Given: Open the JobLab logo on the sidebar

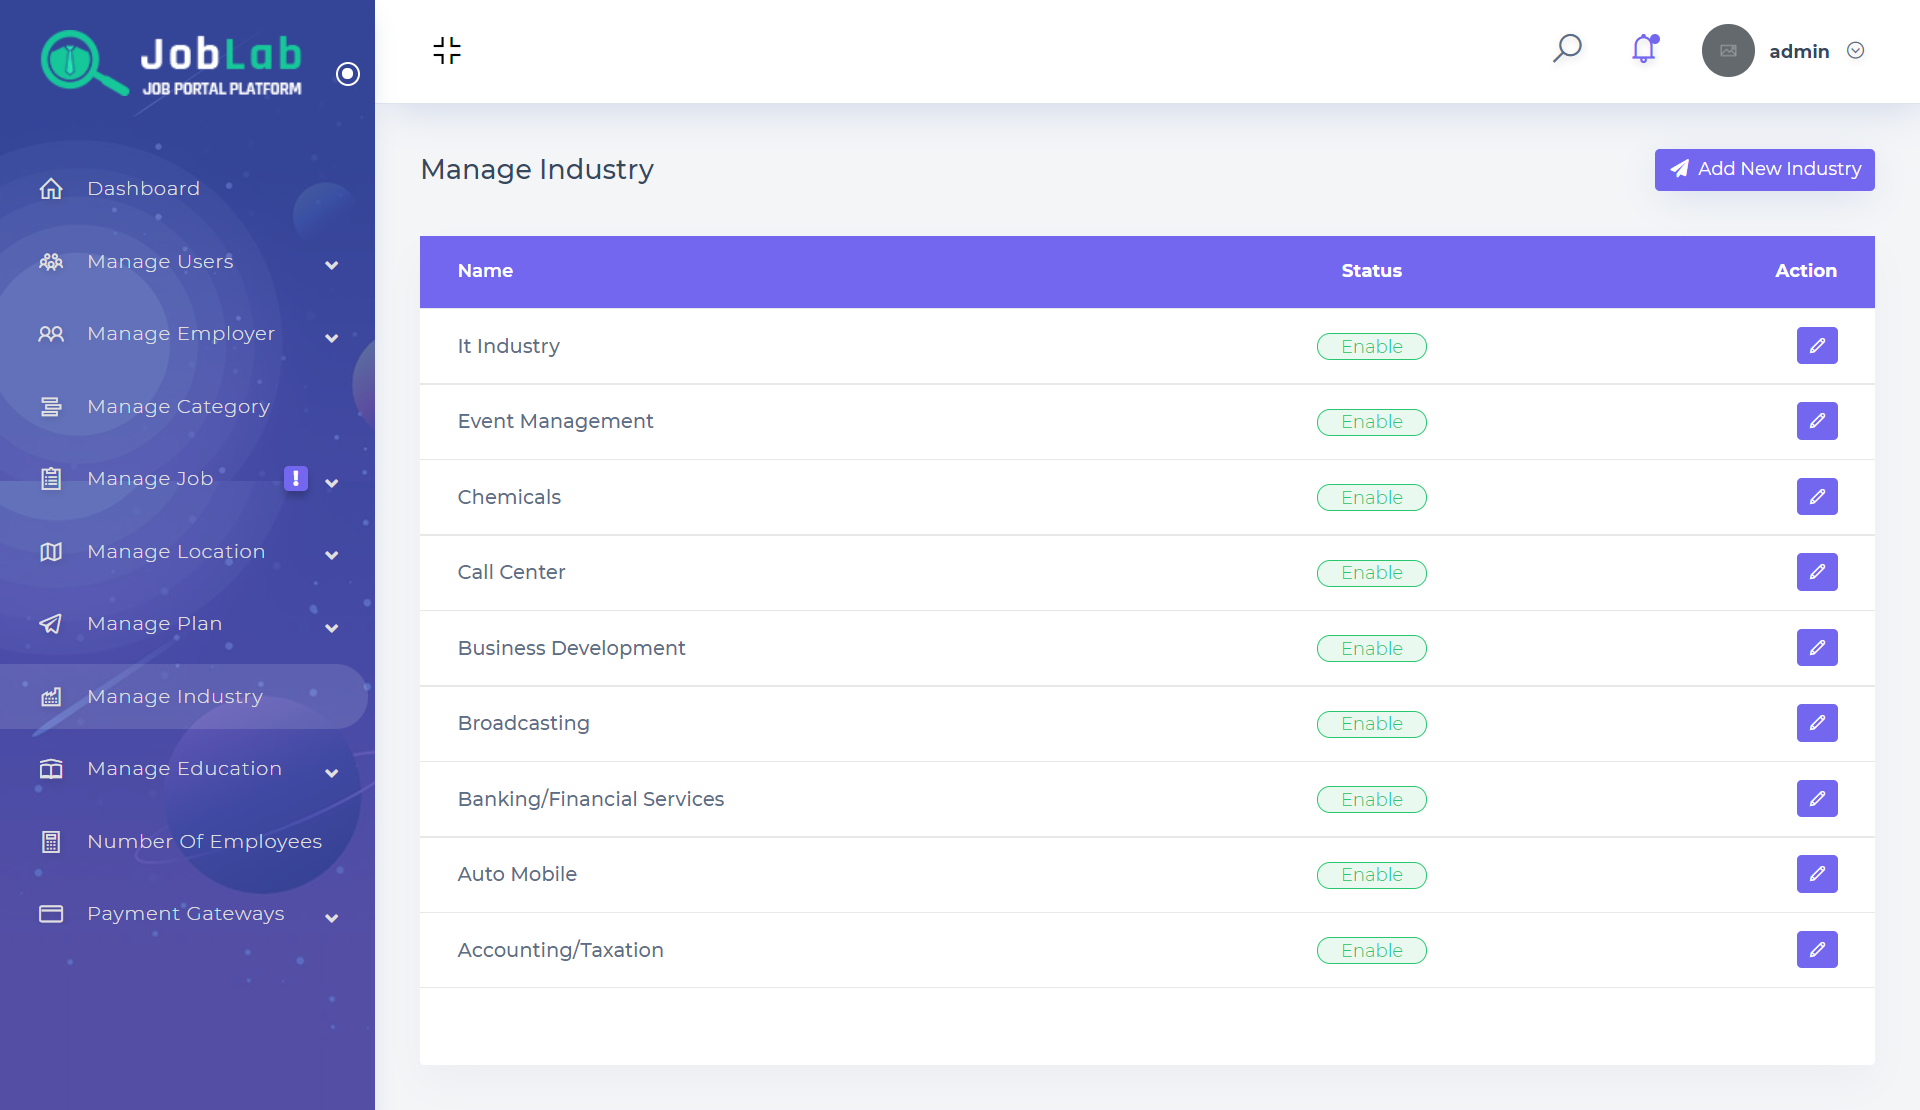Looking at the screenshot, I should 170,62.
